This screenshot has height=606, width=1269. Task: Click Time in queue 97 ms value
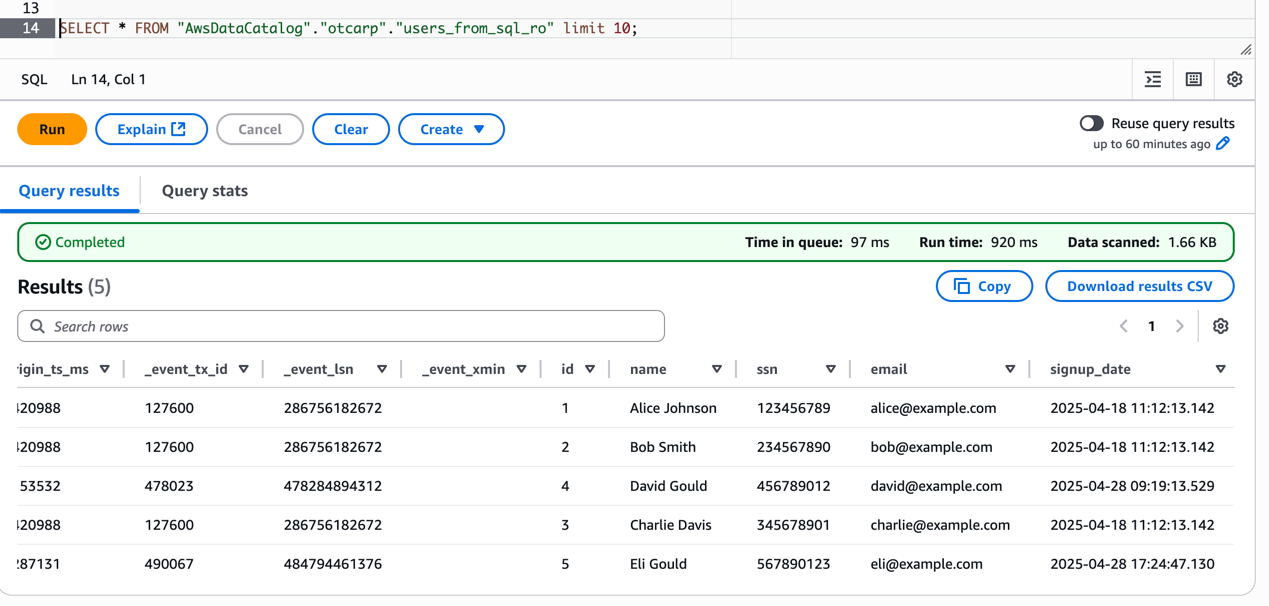point(869,242)
